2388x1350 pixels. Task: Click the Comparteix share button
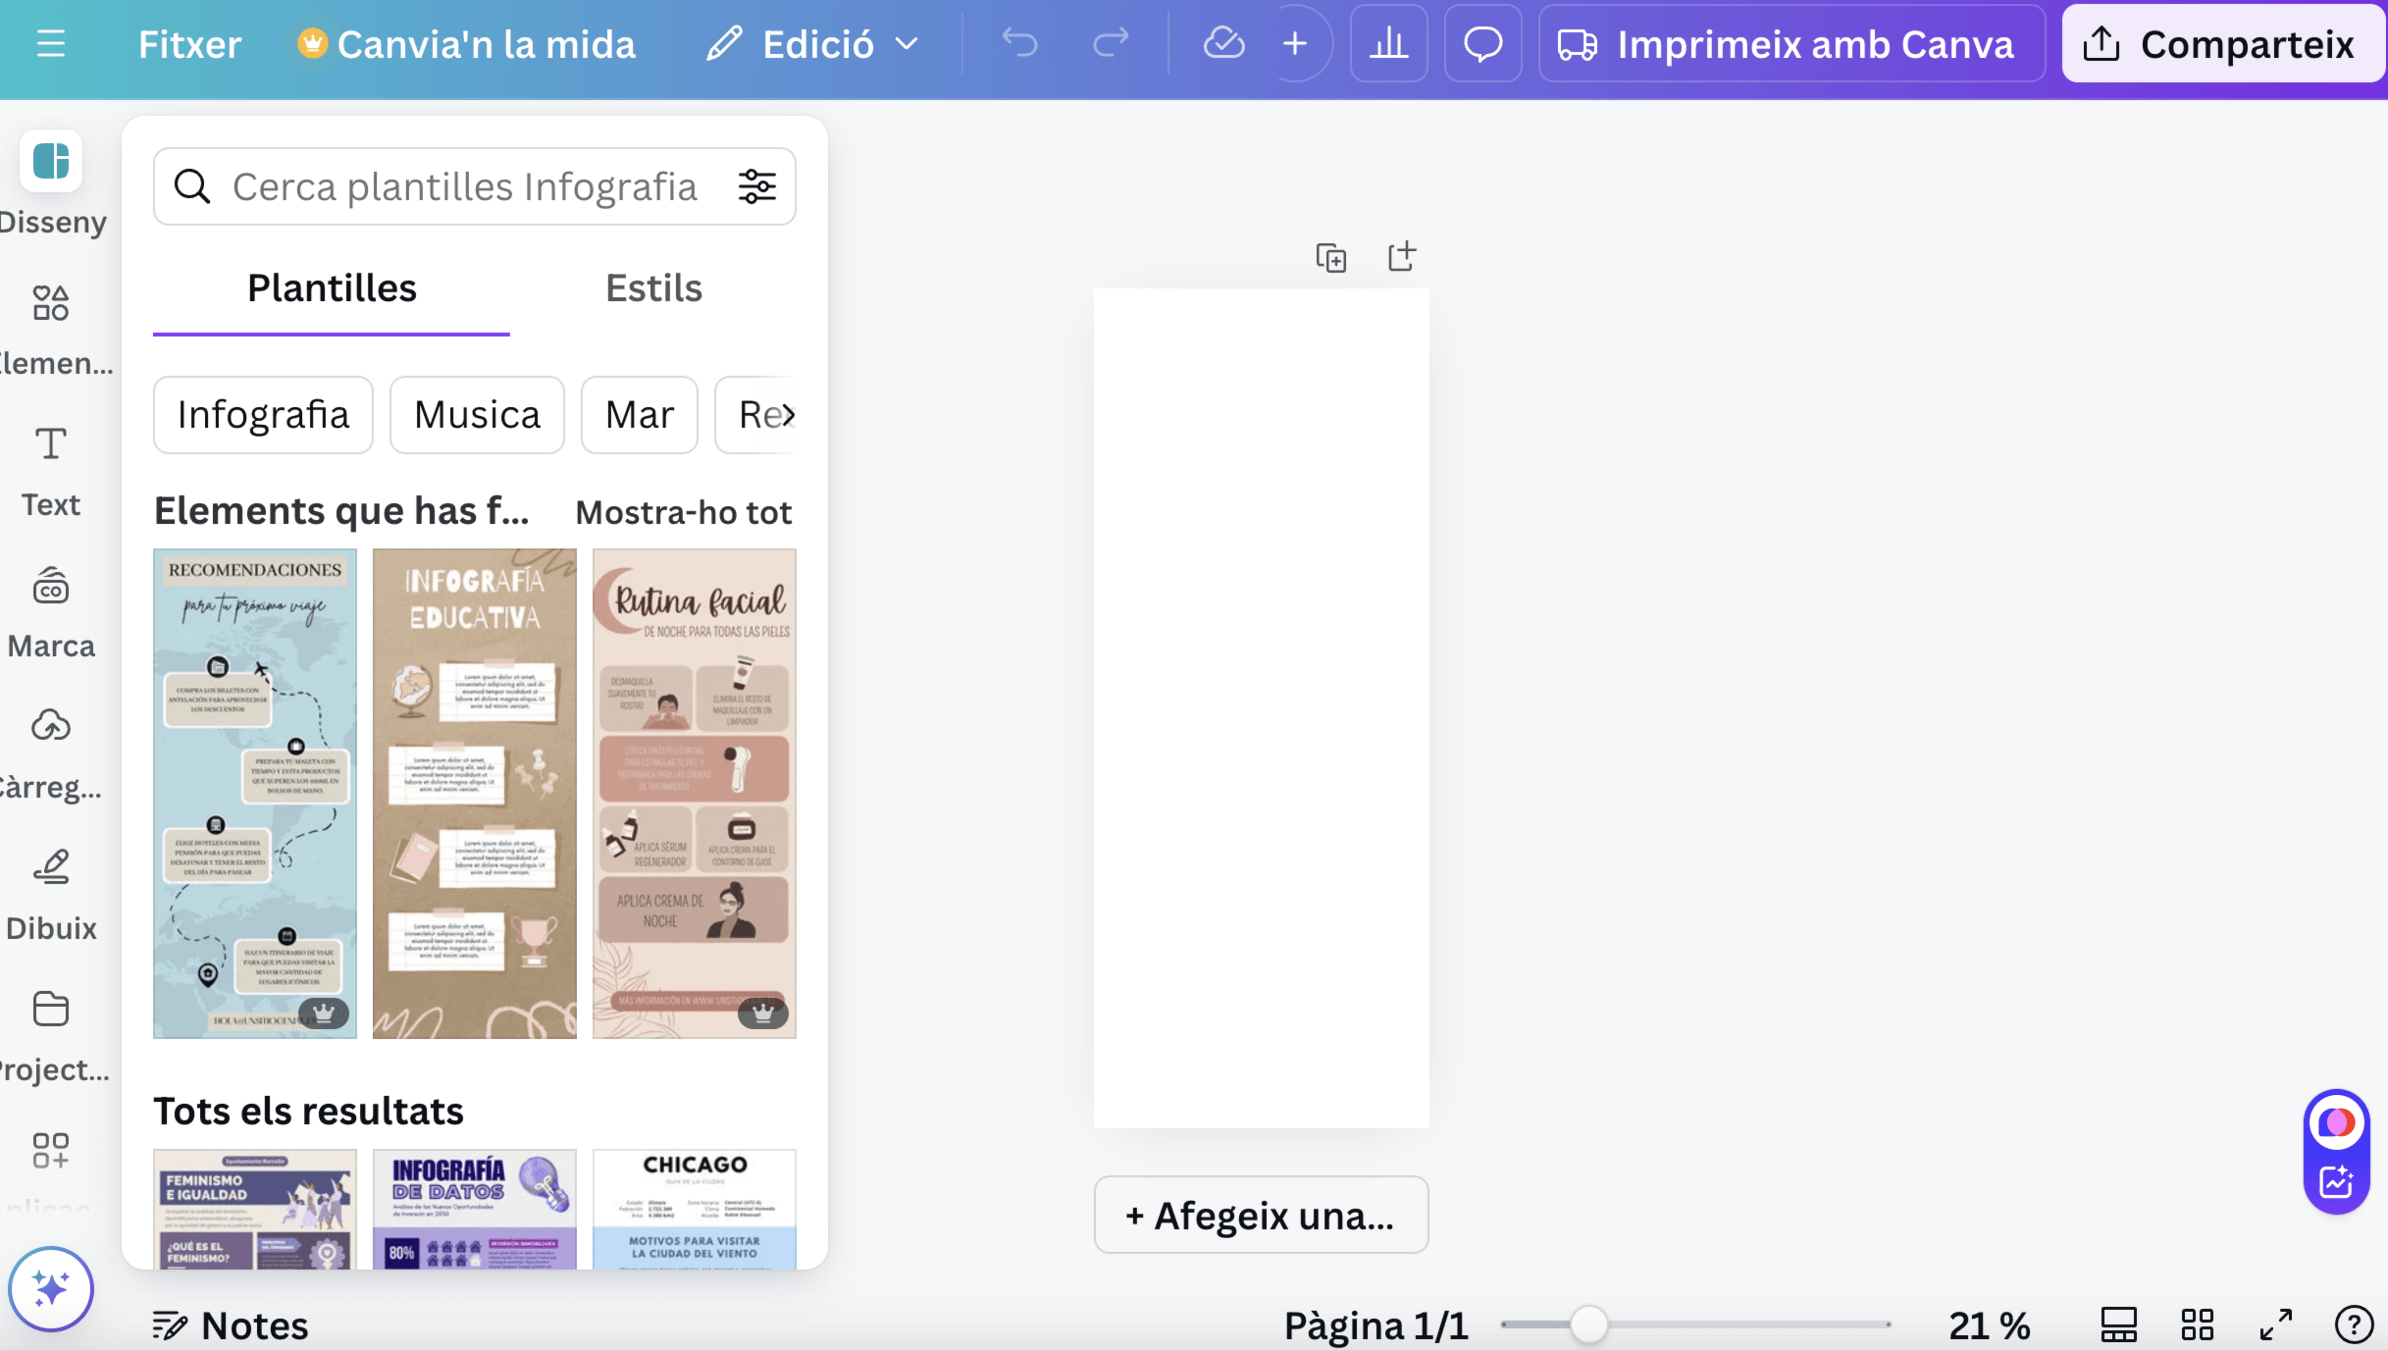point(2221,44)
